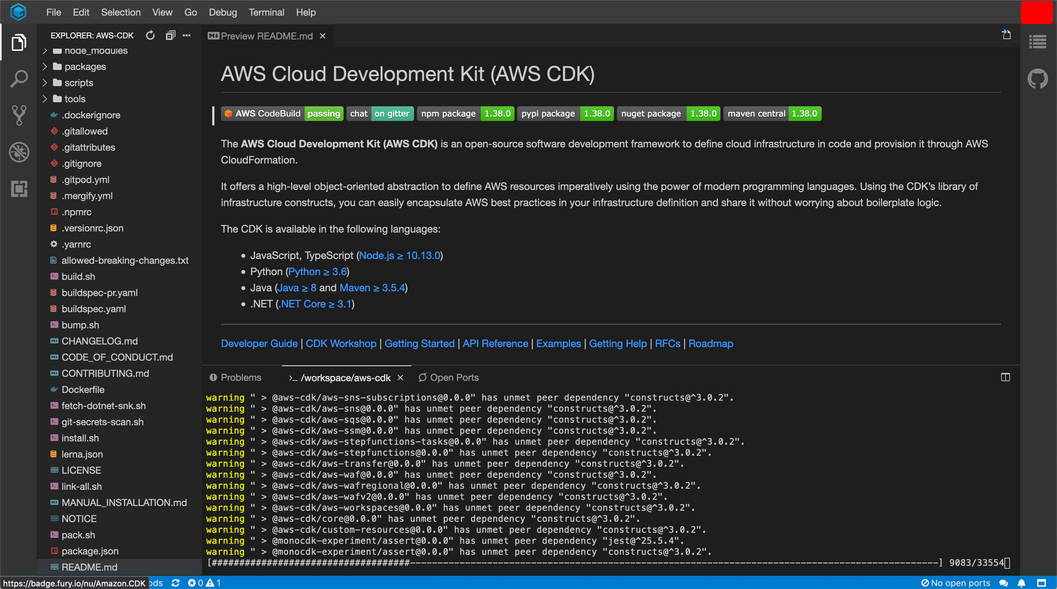Click the .NET Core ≥ 3.1 link
1057x589 pixels.
315,304
